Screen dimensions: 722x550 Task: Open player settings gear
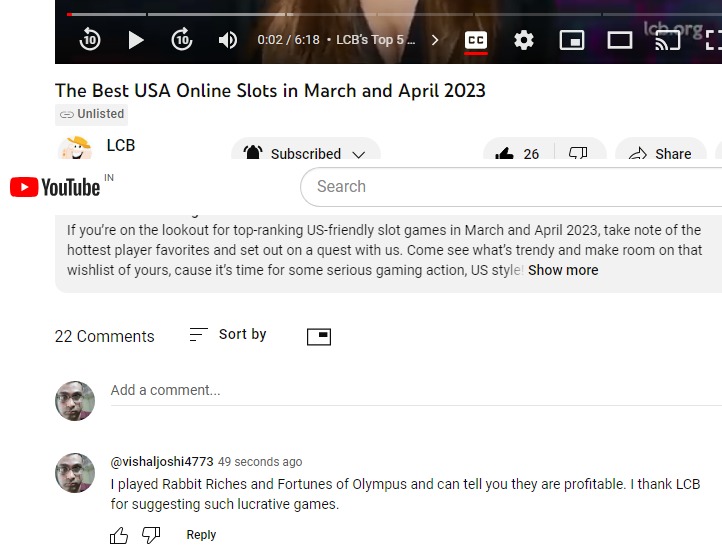(x=524, y=40)
